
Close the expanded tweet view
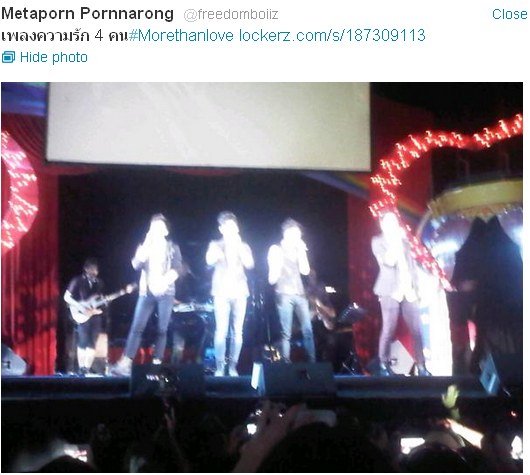[x=509, y=14]
